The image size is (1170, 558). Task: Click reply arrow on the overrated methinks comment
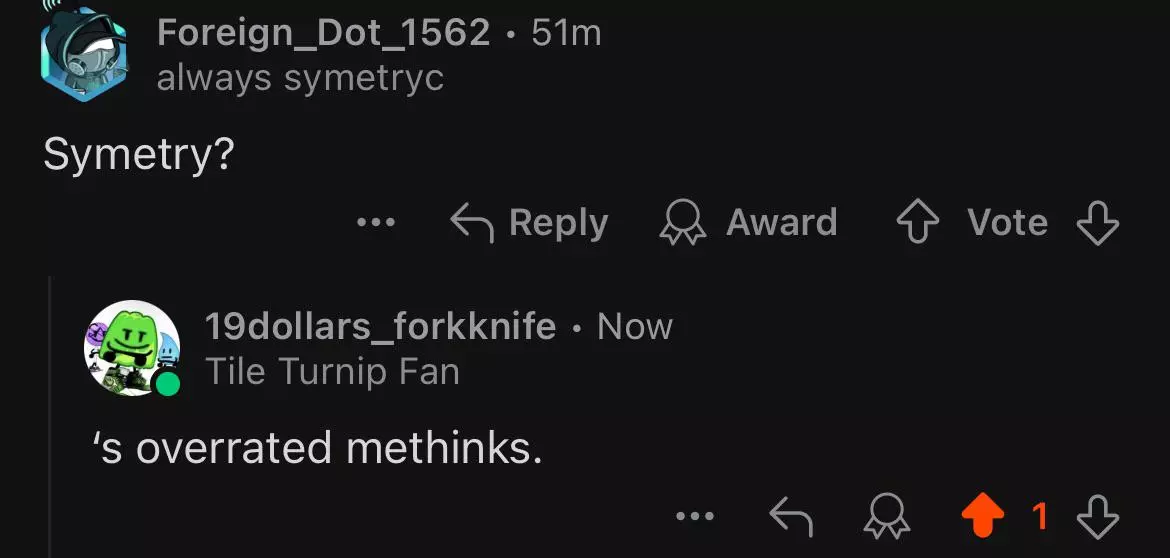[x=791, y=516]
